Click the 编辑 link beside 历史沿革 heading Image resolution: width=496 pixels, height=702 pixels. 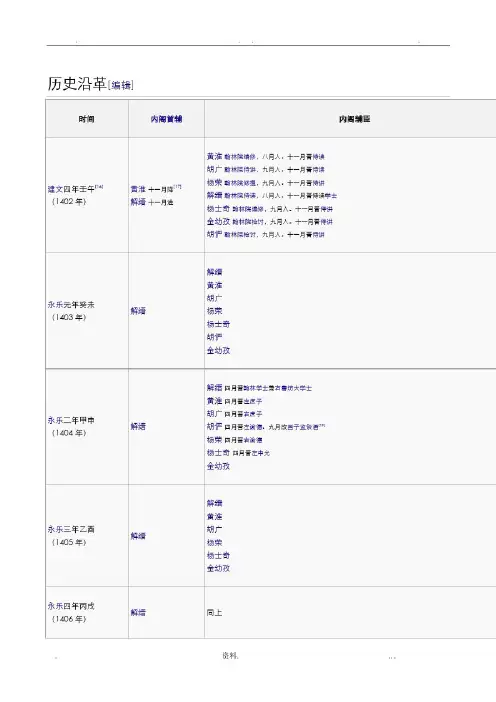click(x=121, y=85)
